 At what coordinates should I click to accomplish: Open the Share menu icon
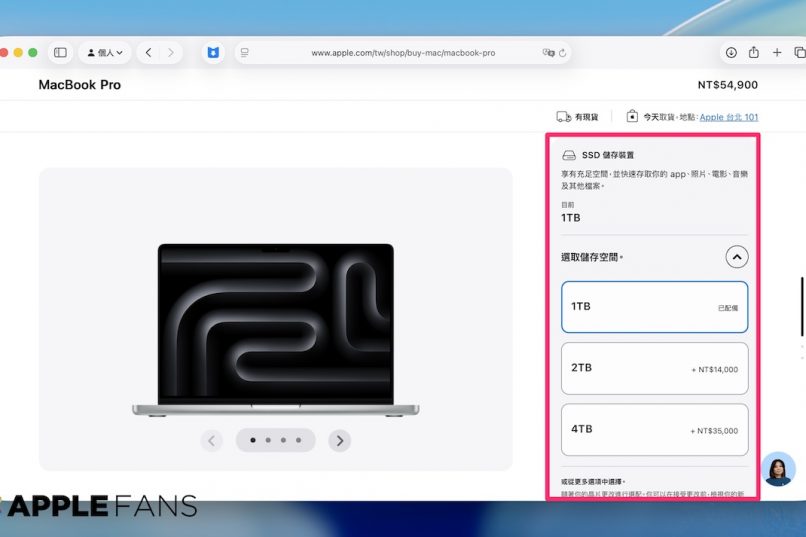click(x=754, y=53)
